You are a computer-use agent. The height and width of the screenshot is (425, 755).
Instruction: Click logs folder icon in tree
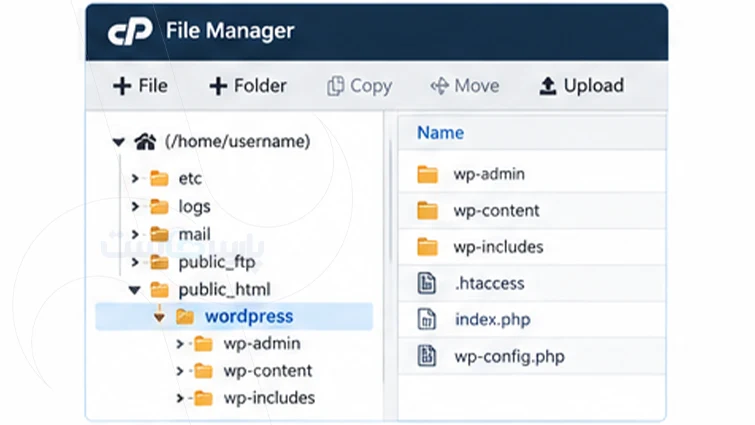click(x=159, y=206)
